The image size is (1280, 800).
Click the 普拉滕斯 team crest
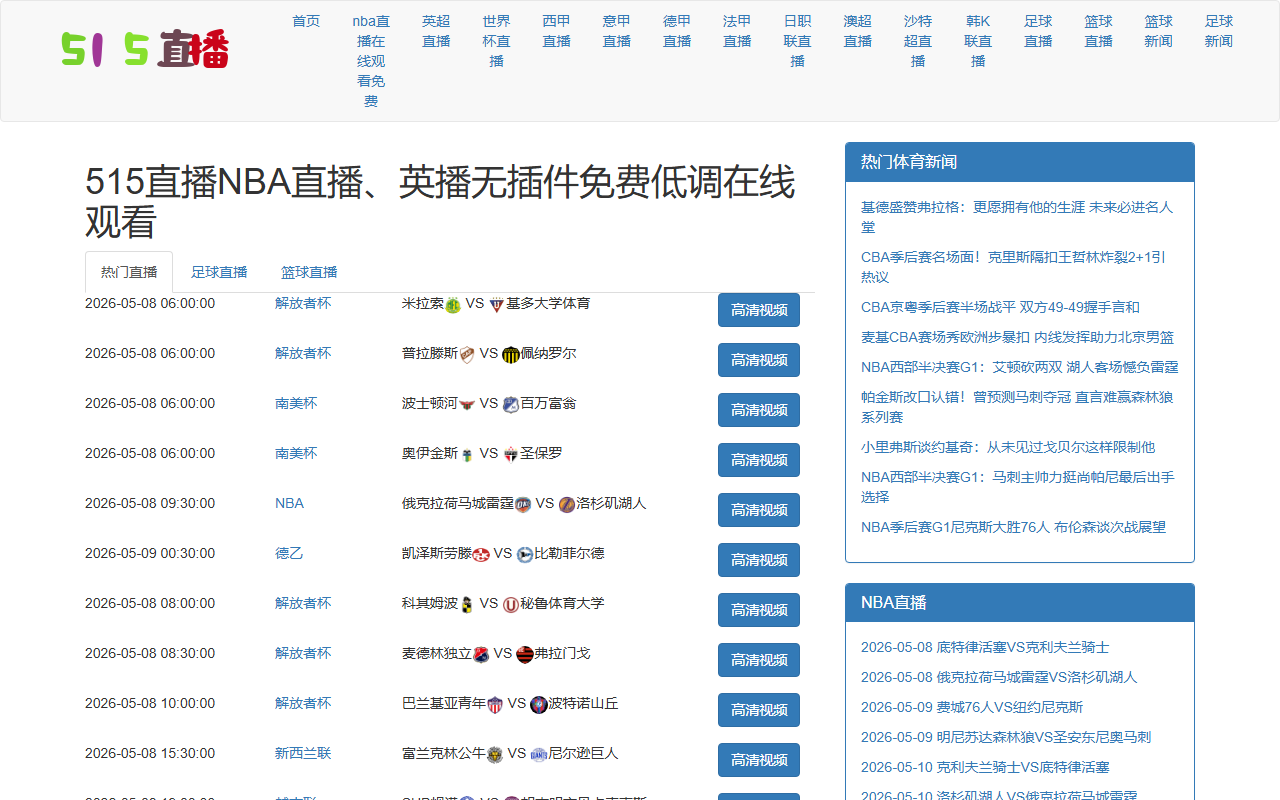pos(467,355)
